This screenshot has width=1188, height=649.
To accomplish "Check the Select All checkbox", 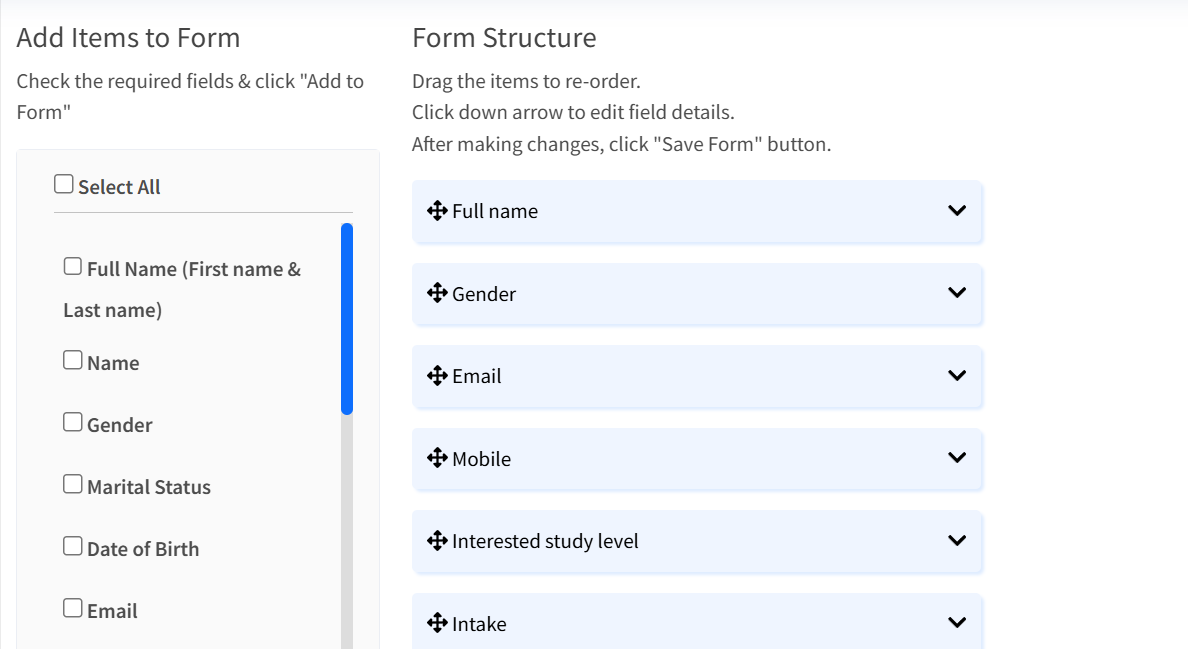I will [x=64, y=185].
